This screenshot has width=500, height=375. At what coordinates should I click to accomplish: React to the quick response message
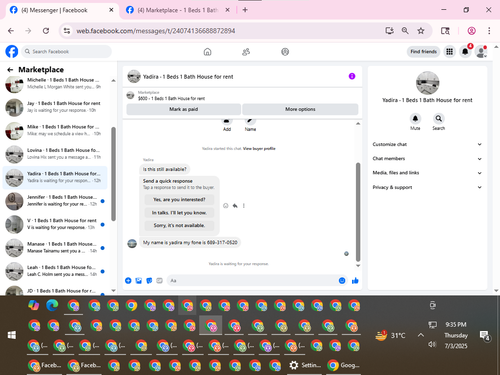pyautogui.click(x=226, y=206)
